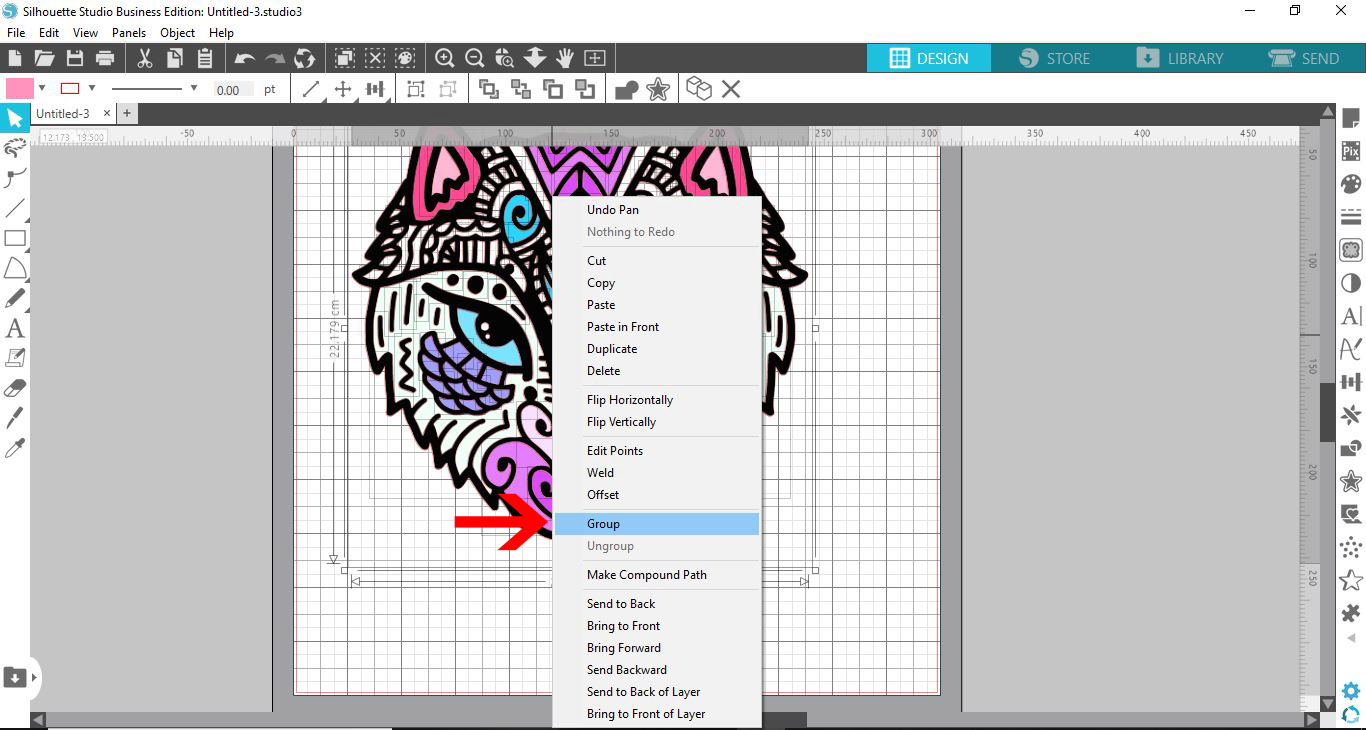This screenshot has height=730, width=1366.
Task: Choose Offset in the context menu
Action: [657, 495]
